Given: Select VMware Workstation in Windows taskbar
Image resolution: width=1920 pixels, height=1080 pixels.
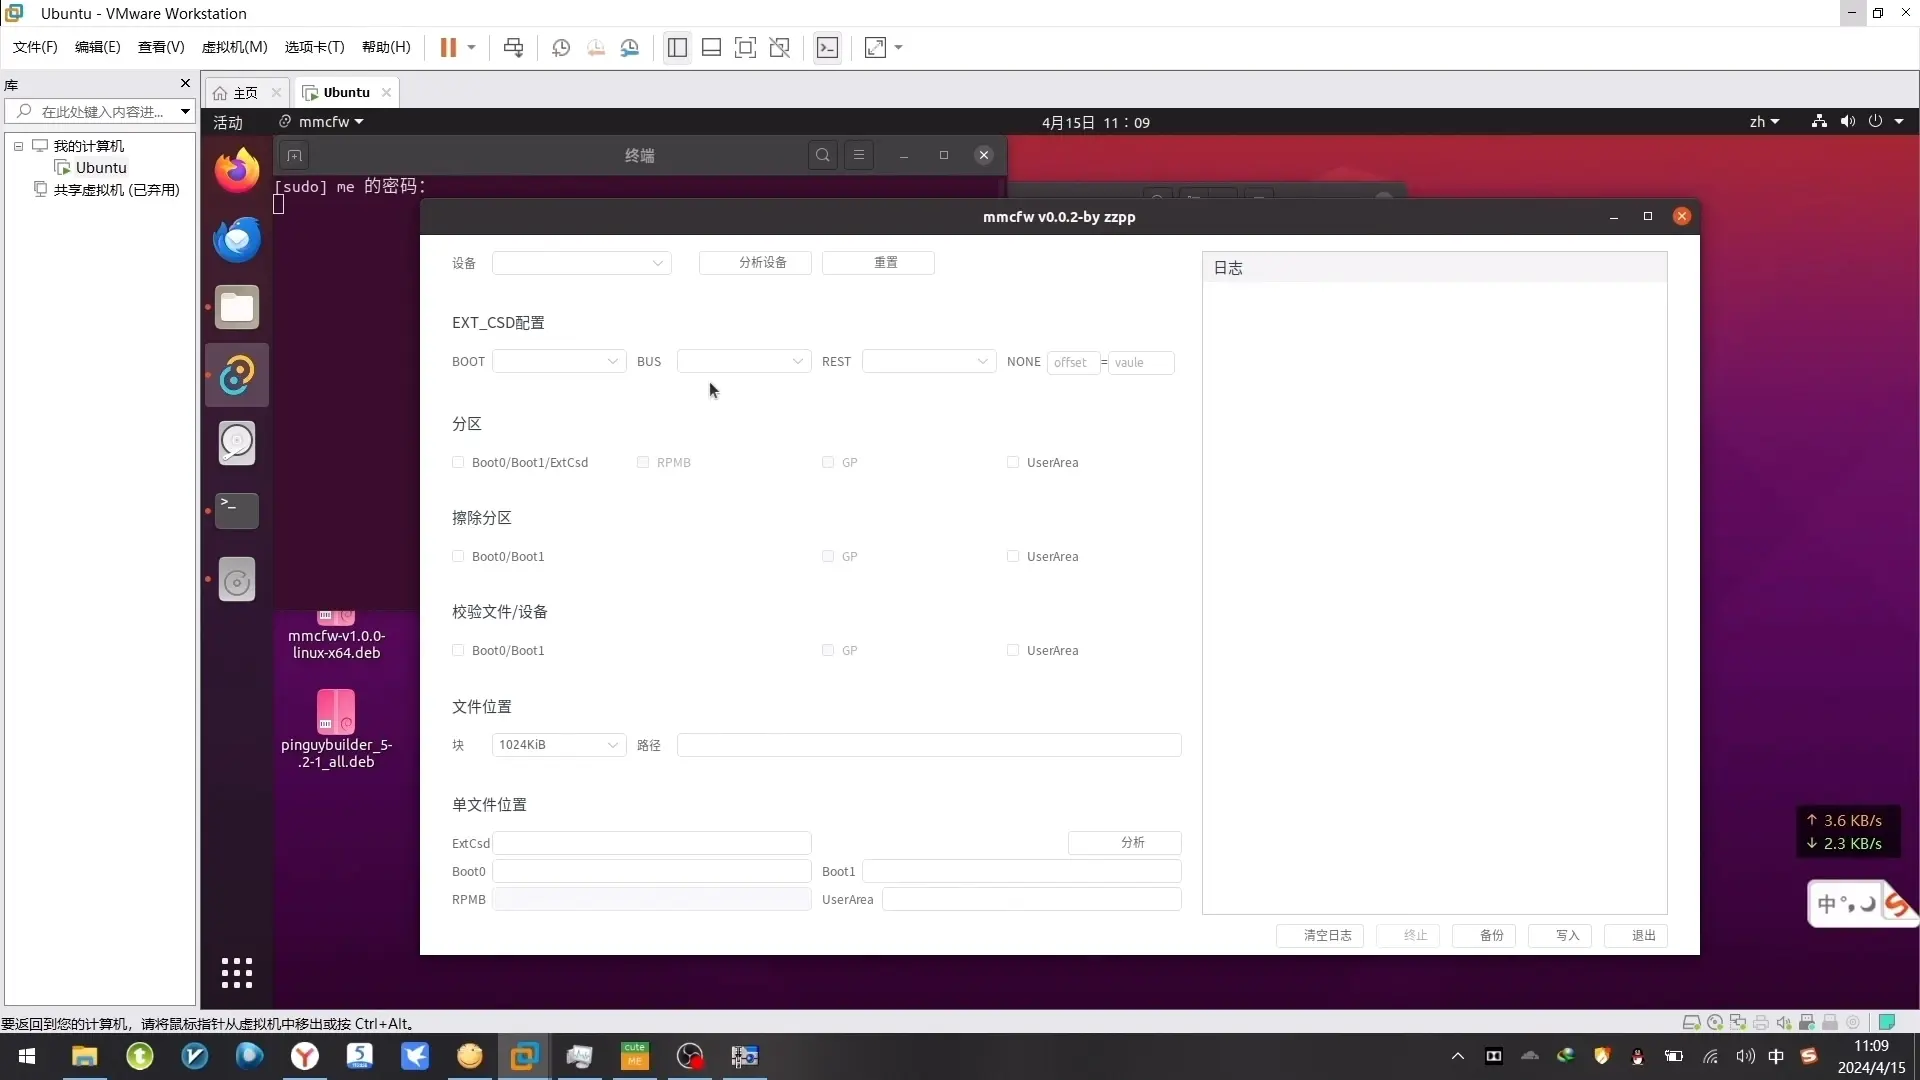Looking at the screenshot, I should pos(524,1056).
